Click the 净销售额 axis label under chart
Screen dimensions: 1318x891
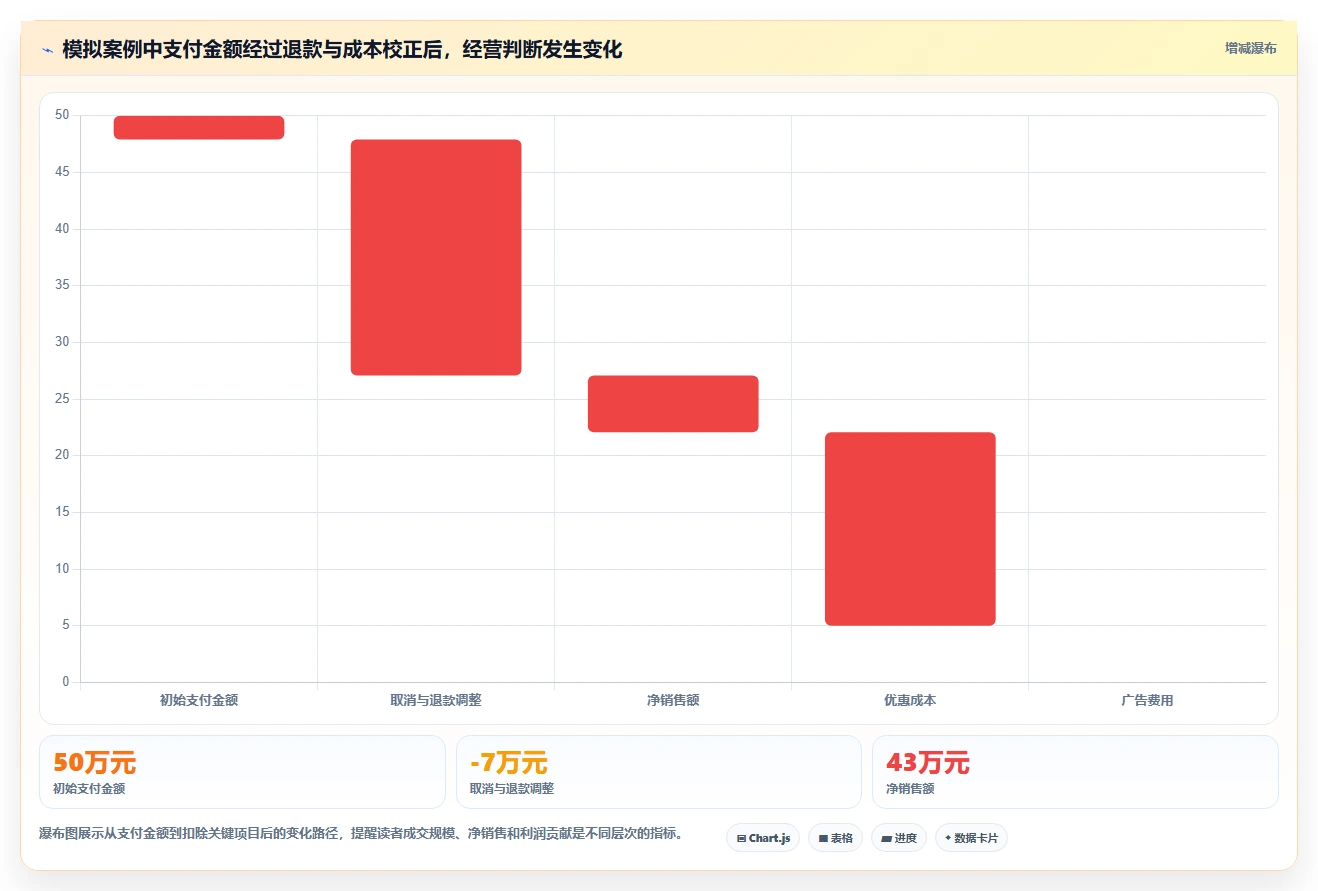coord(673,701)
